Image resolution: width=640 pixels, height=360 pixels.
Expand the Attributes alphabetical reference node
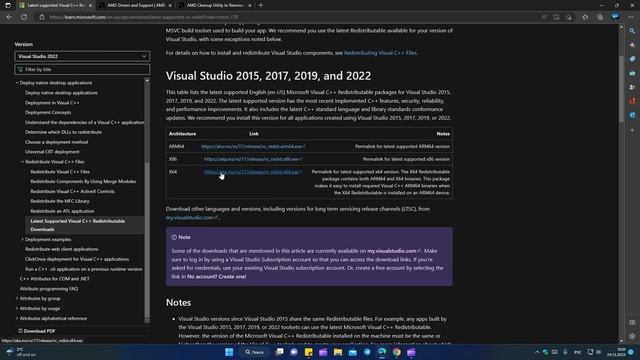(x=17, y=318)
